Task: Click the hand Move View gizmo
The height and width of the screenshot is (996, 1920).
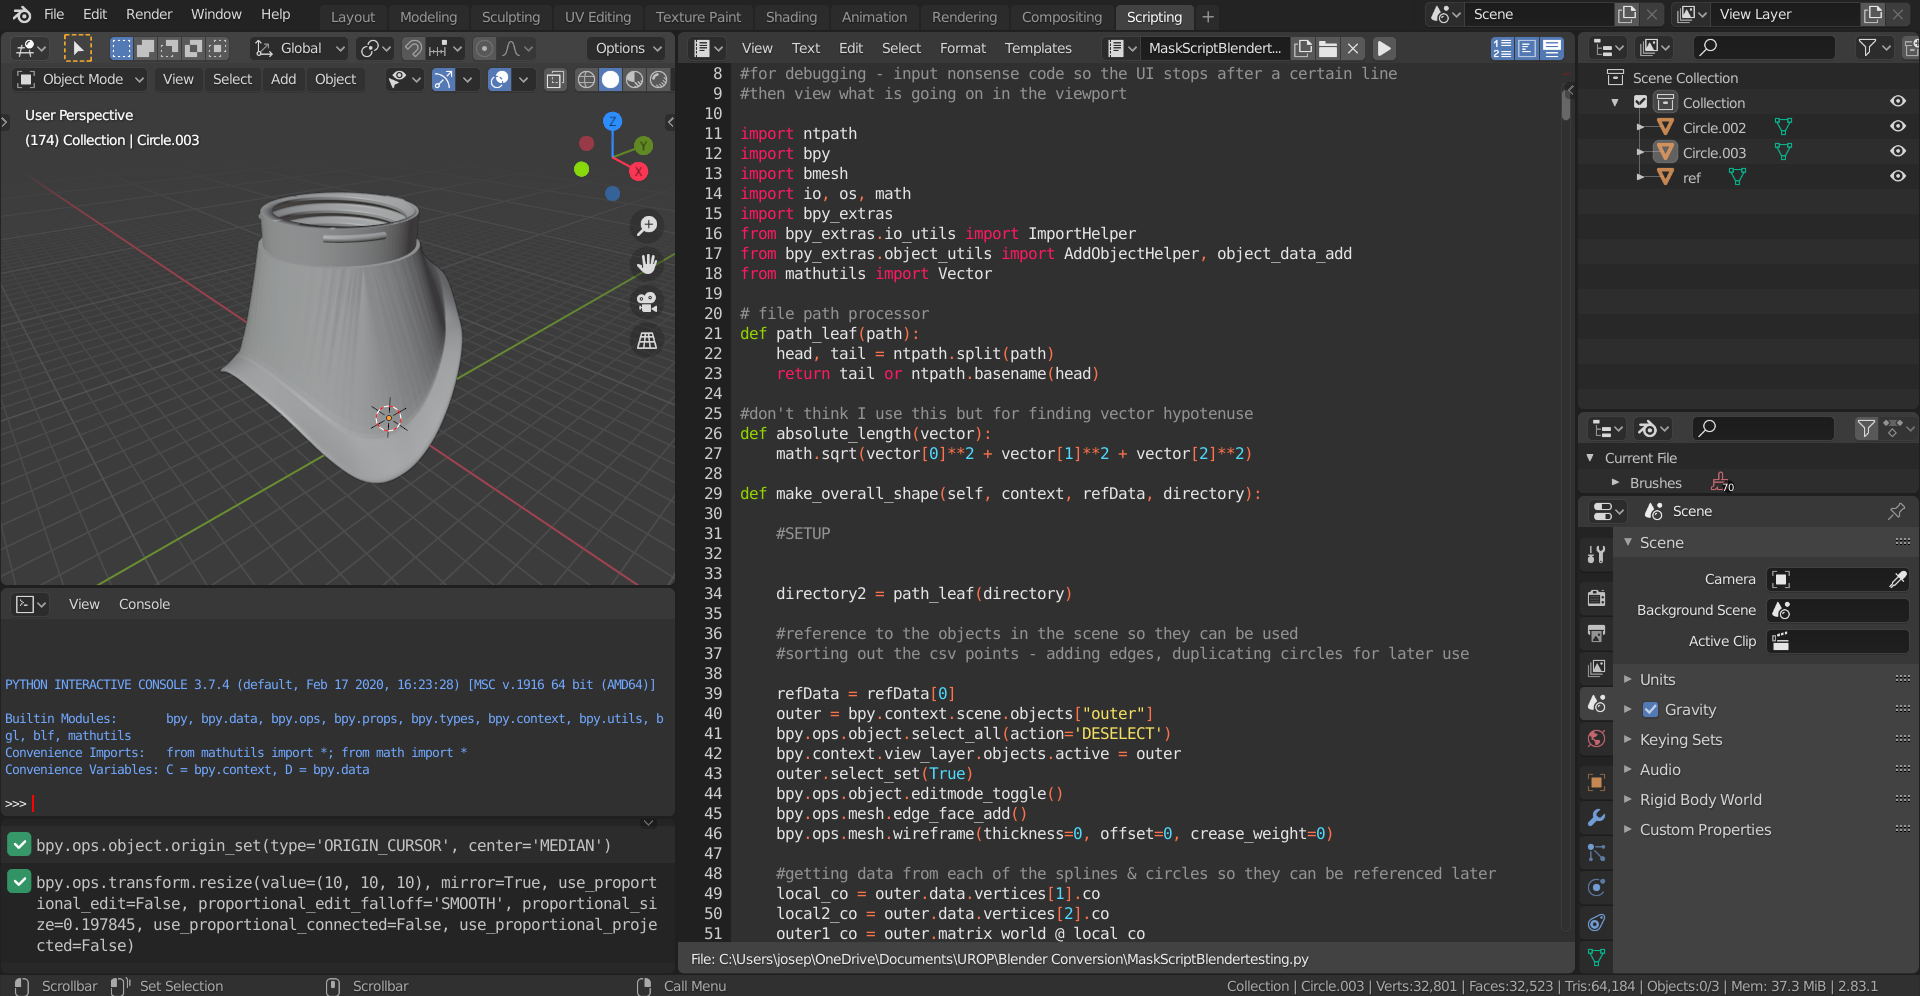Action: point(647,264)
